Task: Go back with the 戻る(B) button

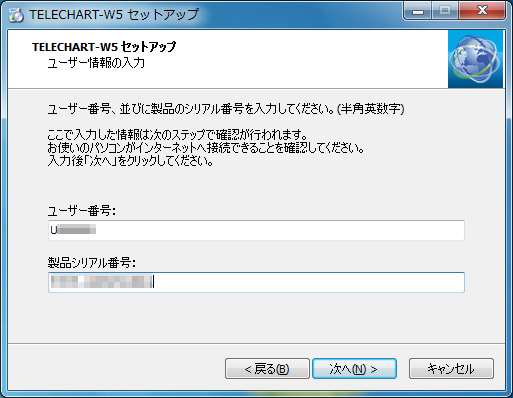Action: click(267, 369)
